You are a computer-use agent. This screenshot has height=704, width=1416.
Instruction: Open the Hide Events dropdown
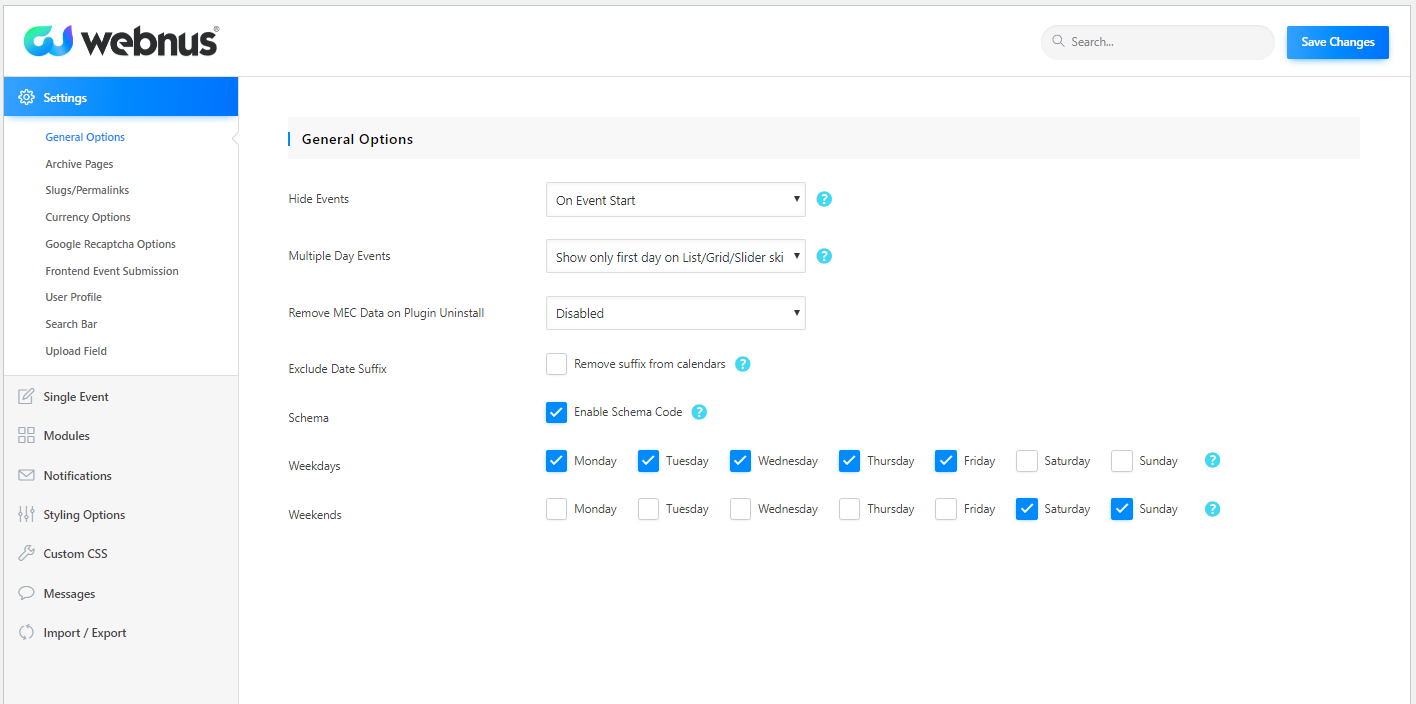tap(676, 200)
